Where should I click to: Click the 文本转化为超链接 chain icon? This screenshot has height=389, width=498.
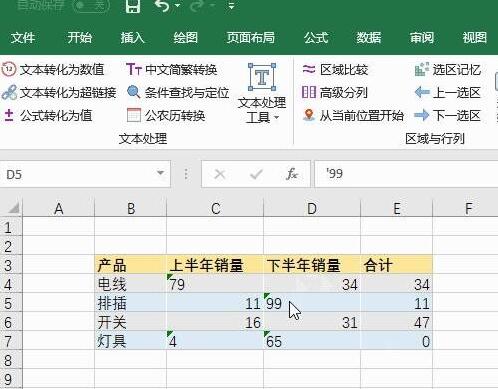9,92
